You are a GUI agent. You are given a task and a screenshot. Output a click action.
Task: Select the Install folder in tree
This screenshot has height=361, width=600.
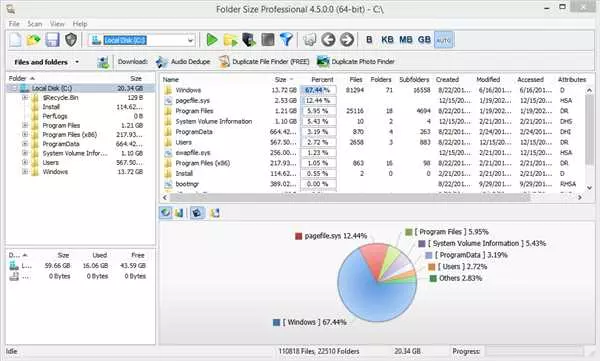coord(51,107)
